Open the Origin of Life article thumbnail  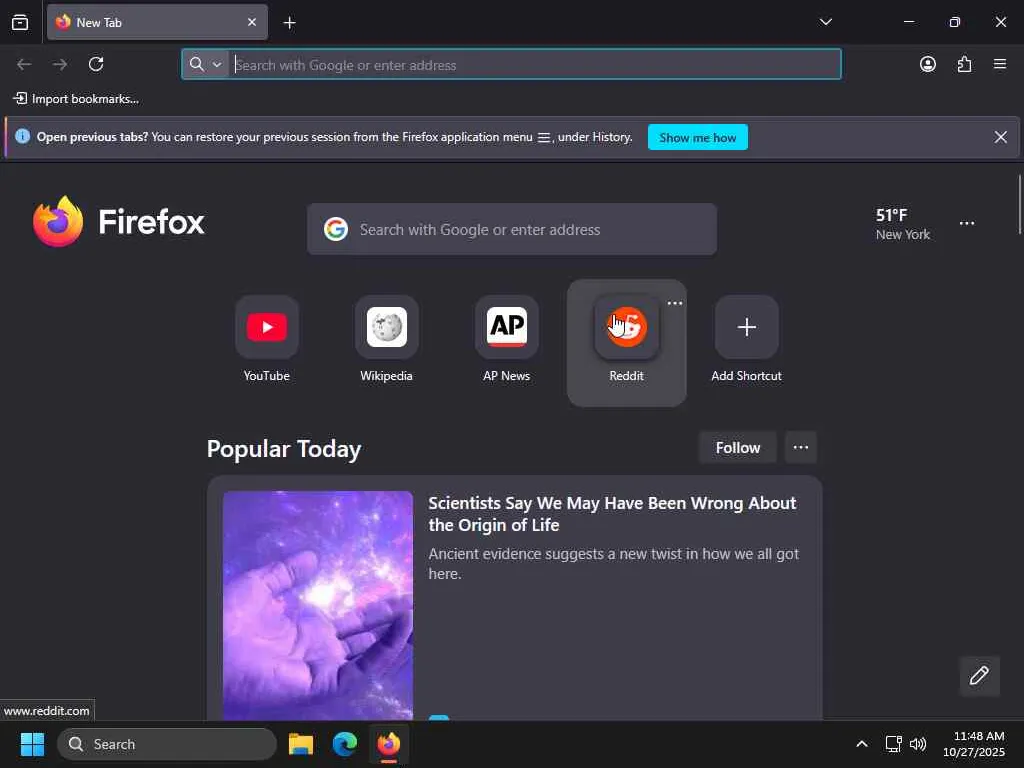(317, 605)
